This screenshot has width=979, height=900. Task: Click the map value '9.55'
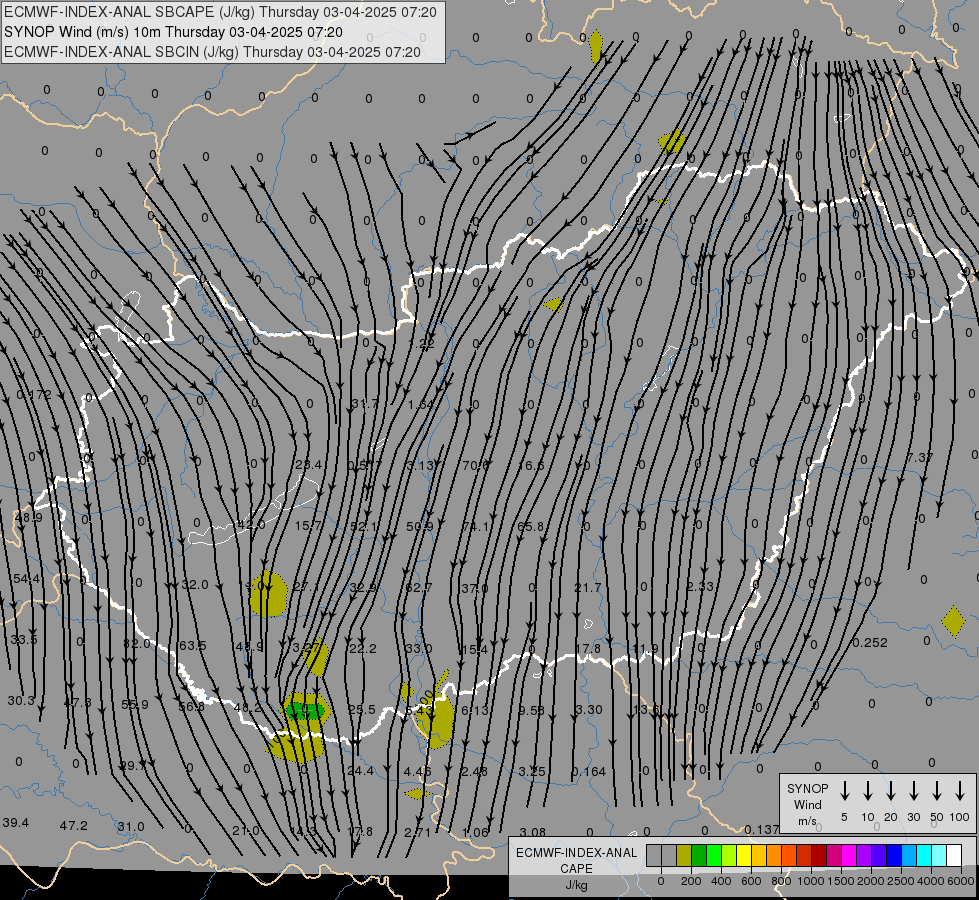pos(532,710)
